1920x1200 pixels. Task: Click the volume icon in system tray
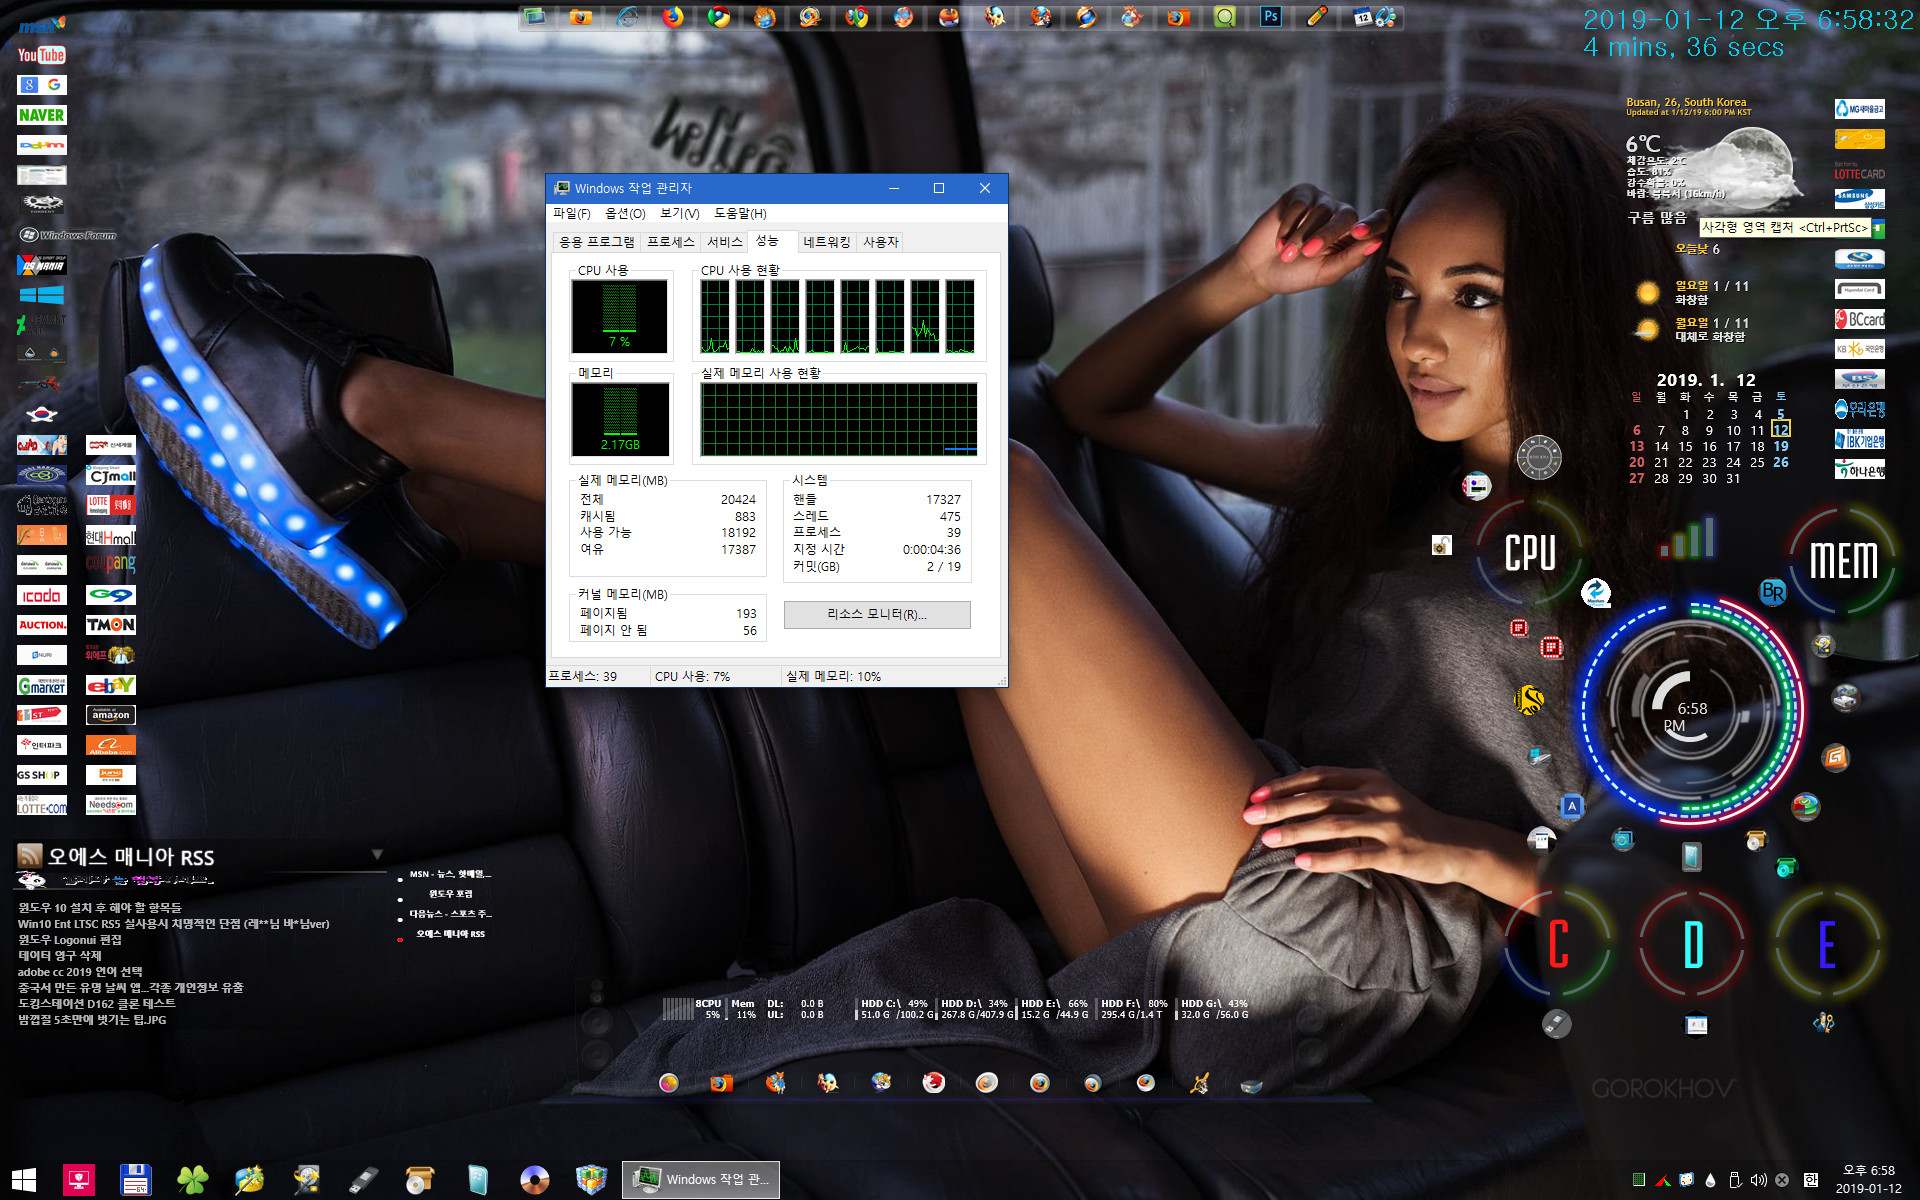point(1759,1180)
